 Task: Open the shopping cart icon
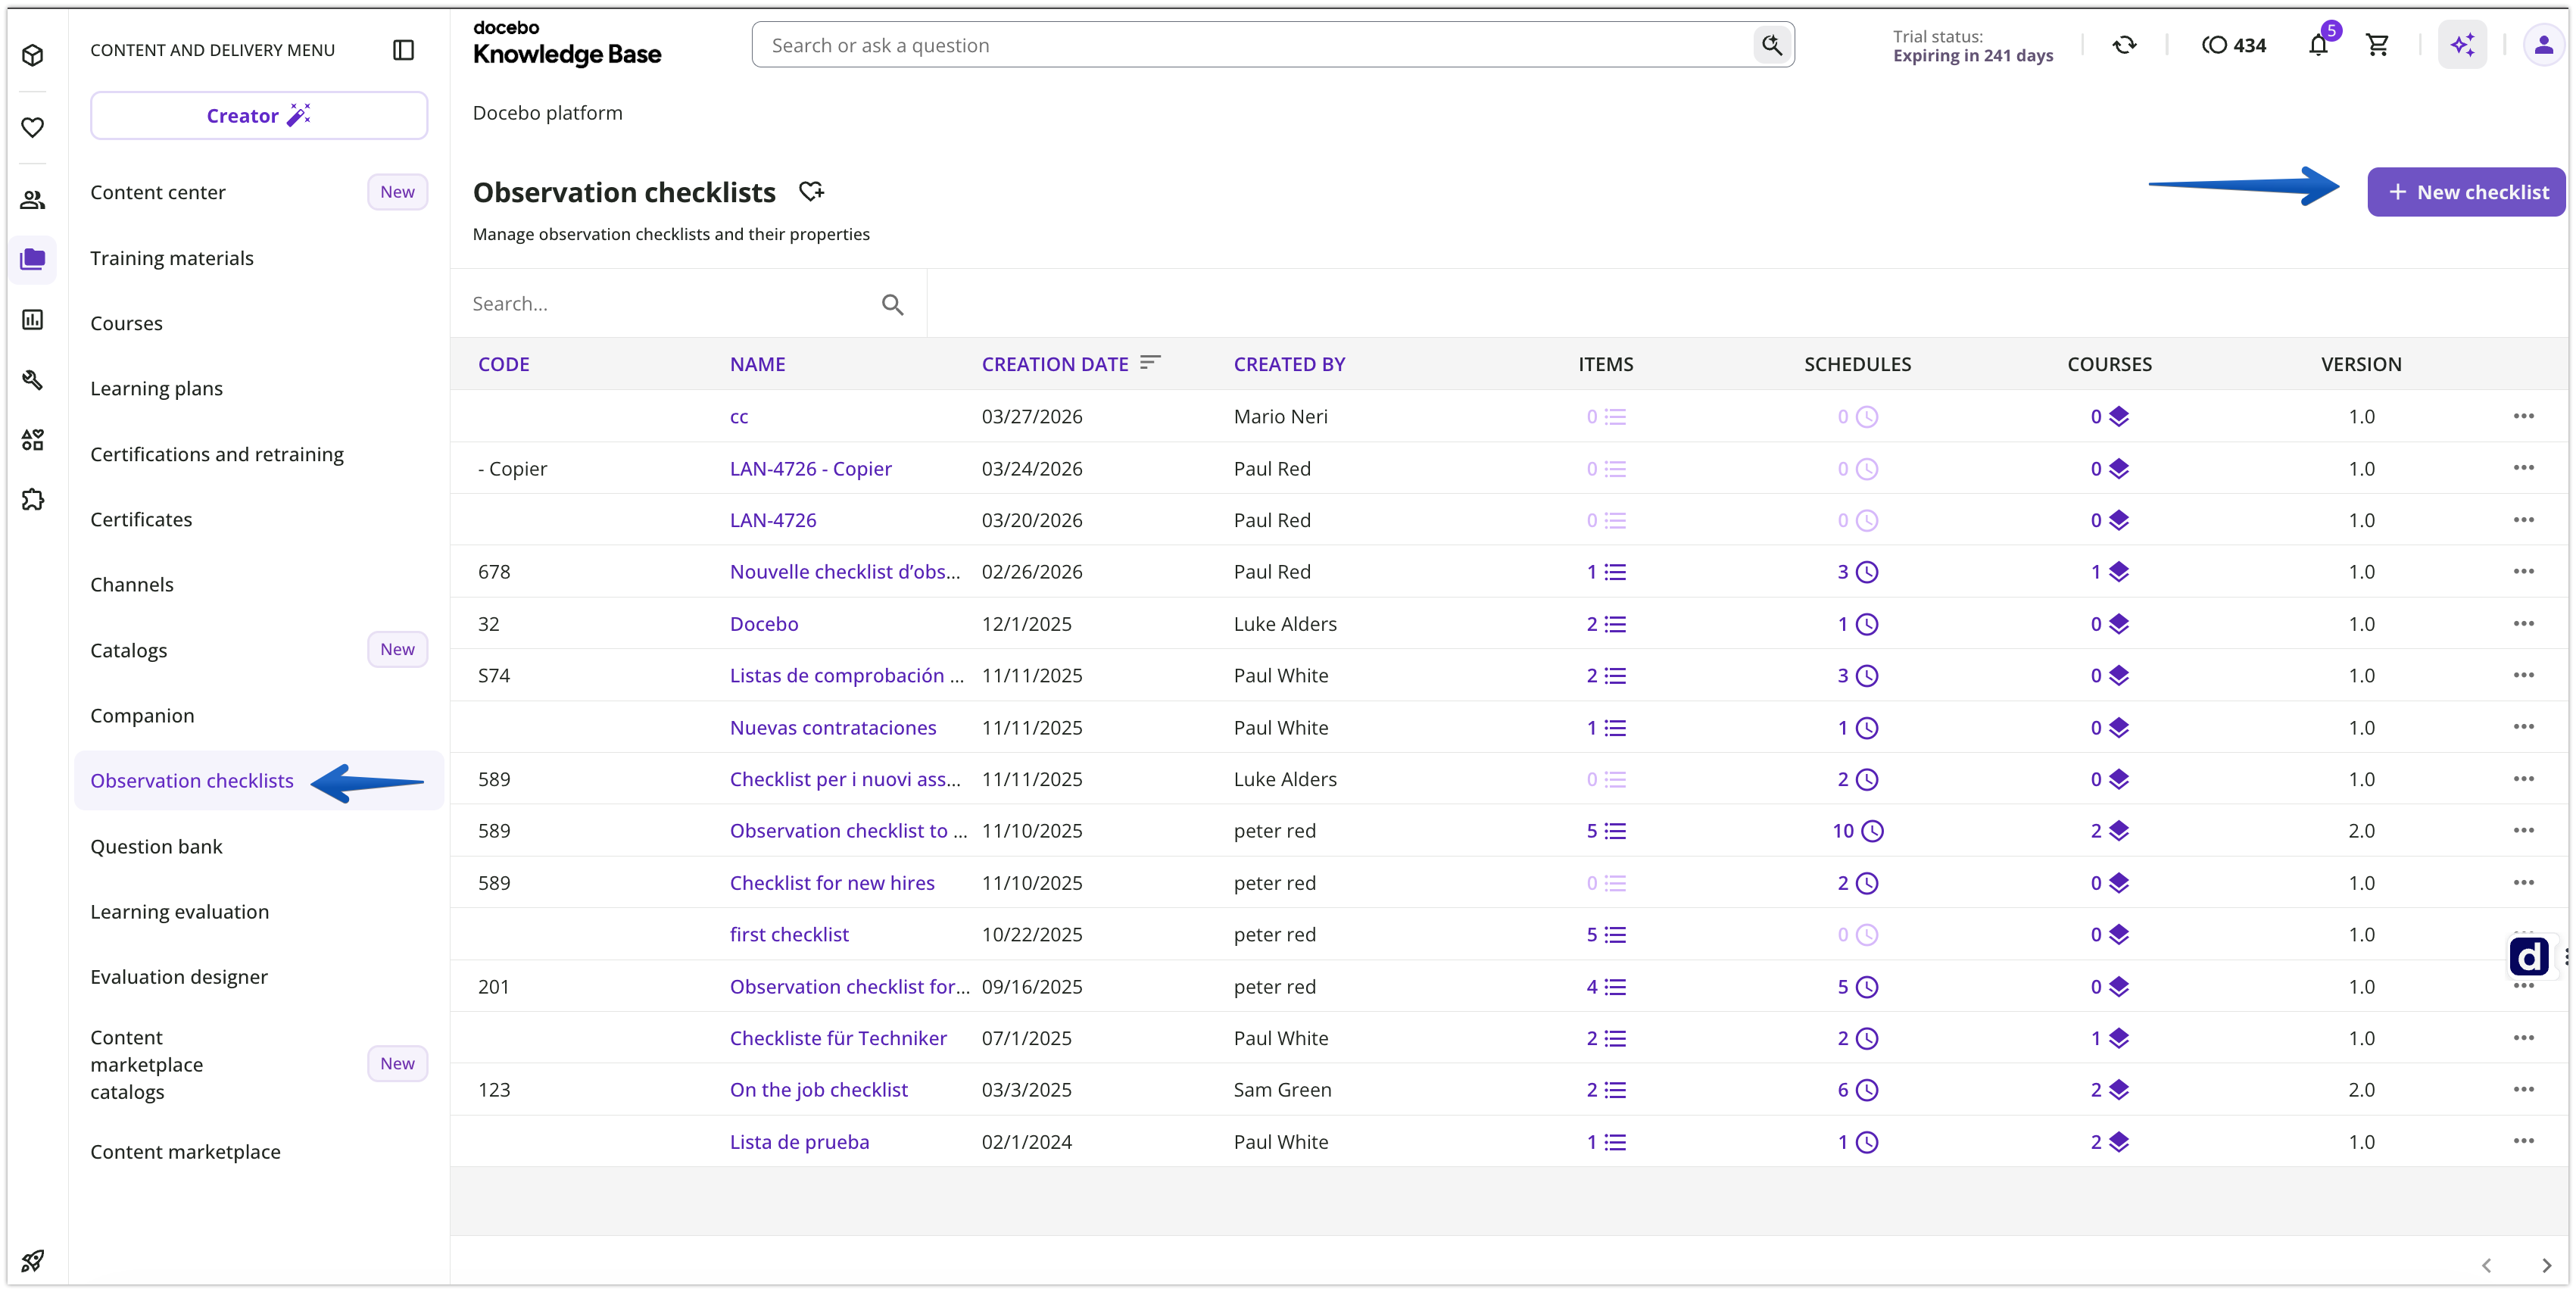click(x=2377, y=45)
